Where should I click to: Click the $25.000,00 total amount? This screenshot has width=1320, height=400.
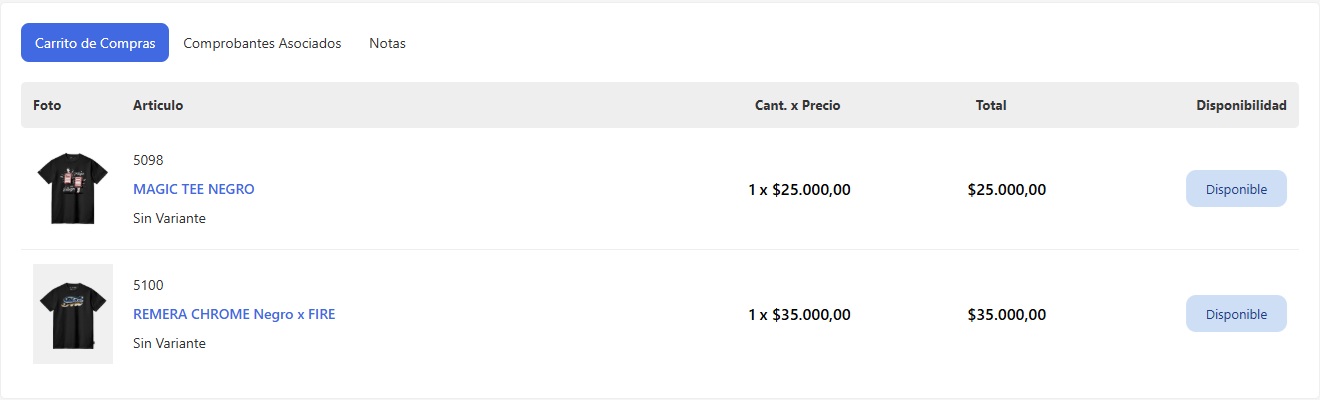pyautogui.click(x=1007, y=189)
